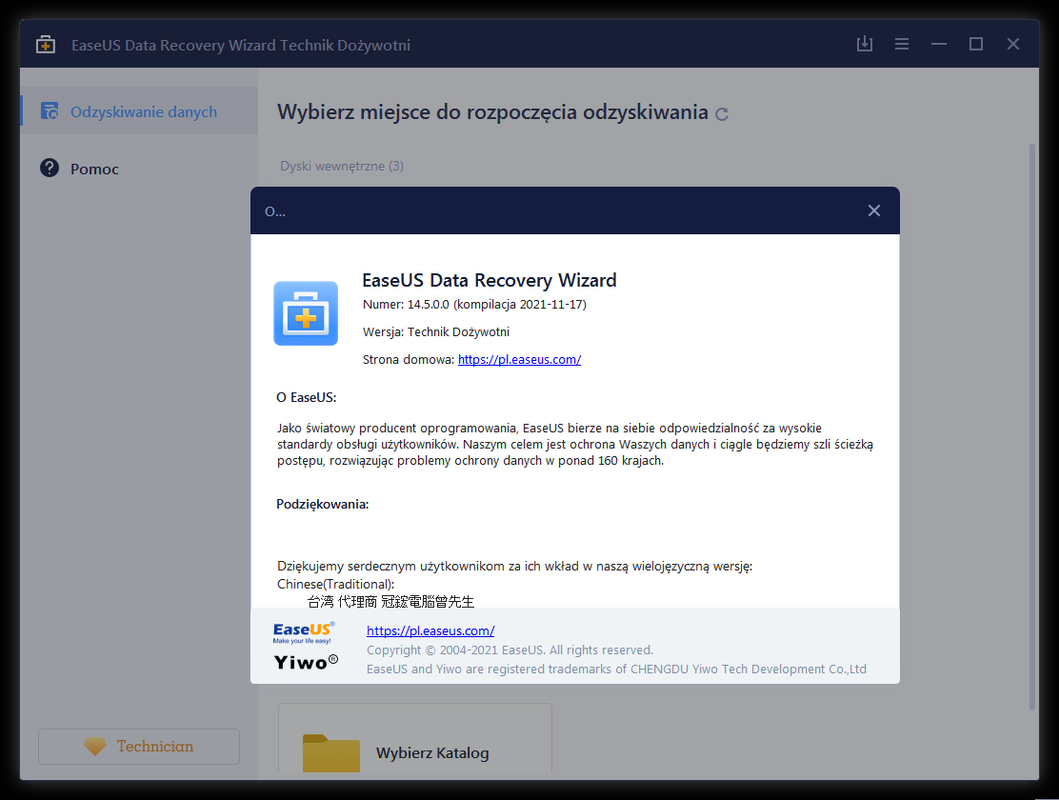The image size is (1059, 800).
Task: Click the question mark Pomoc icon
Action: (49, 167)
